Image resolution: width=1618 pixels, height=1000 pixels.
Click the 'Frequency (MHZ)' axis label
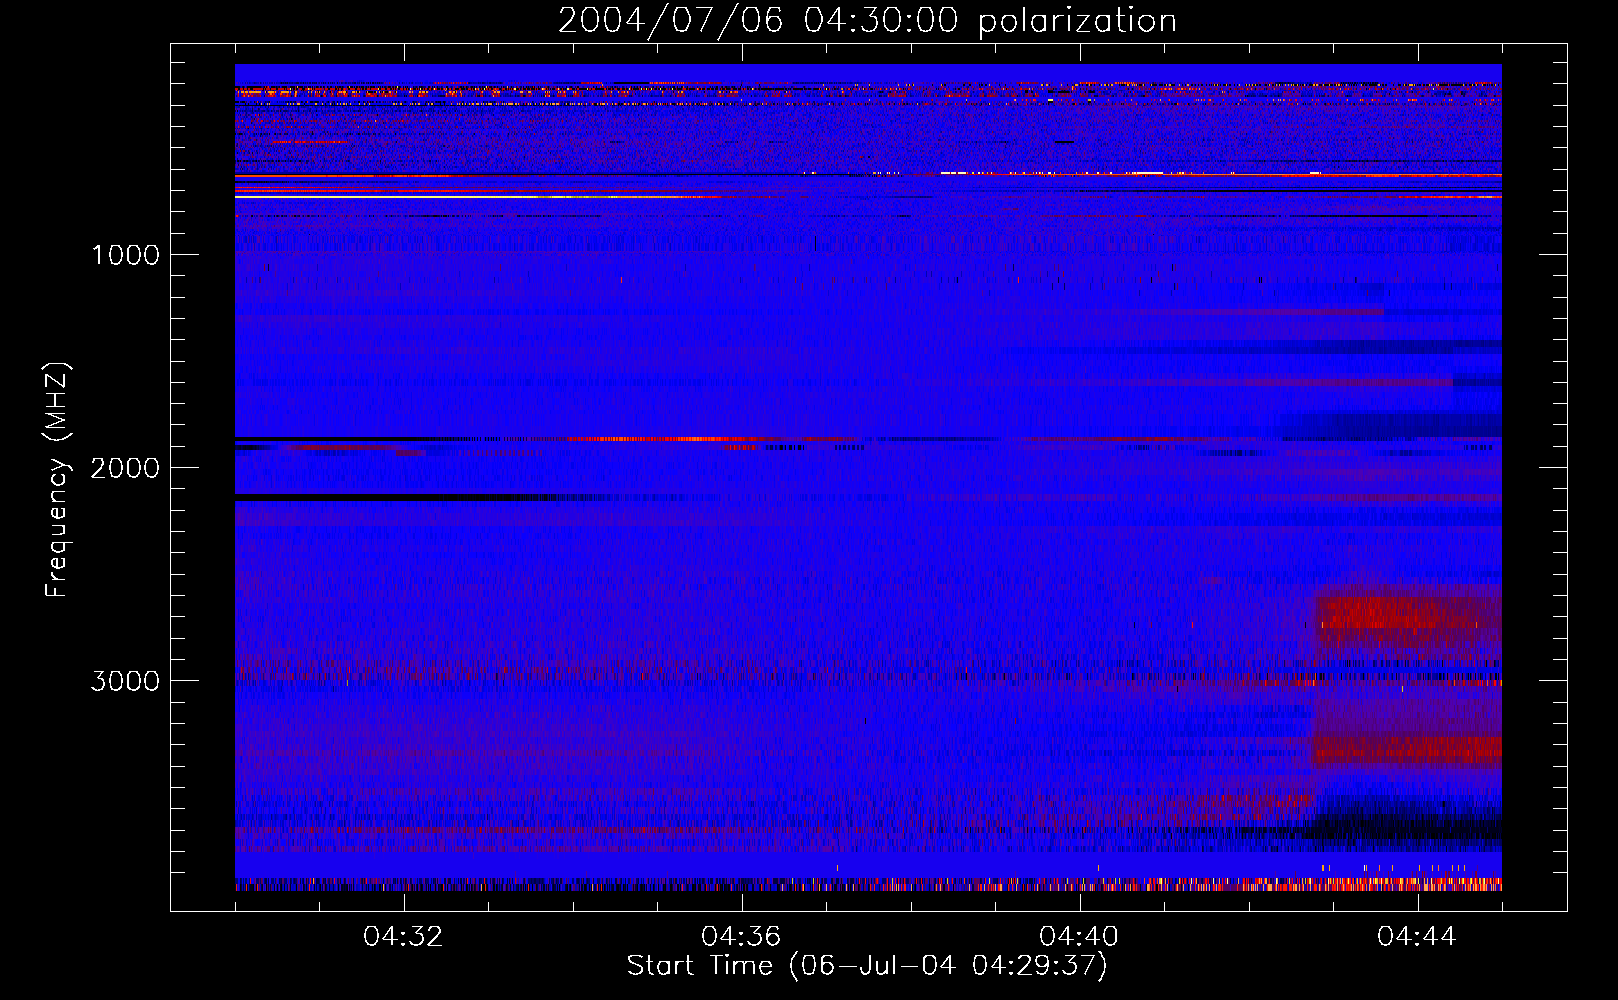click(x=58, y=480)
